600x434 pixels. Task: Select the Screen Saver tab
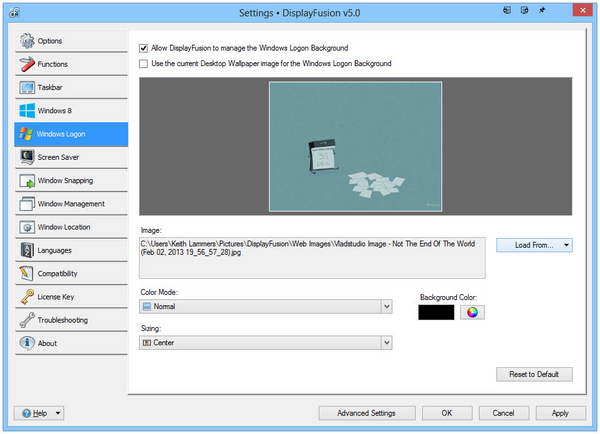coord(71,157)
